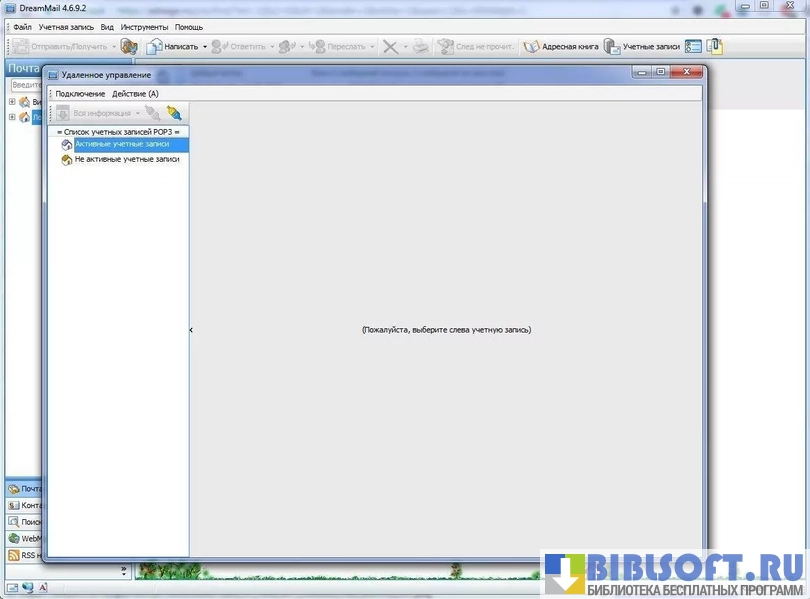Collapse the left panel with splitter arrow
Screen dimensions: 810x599
191,329
